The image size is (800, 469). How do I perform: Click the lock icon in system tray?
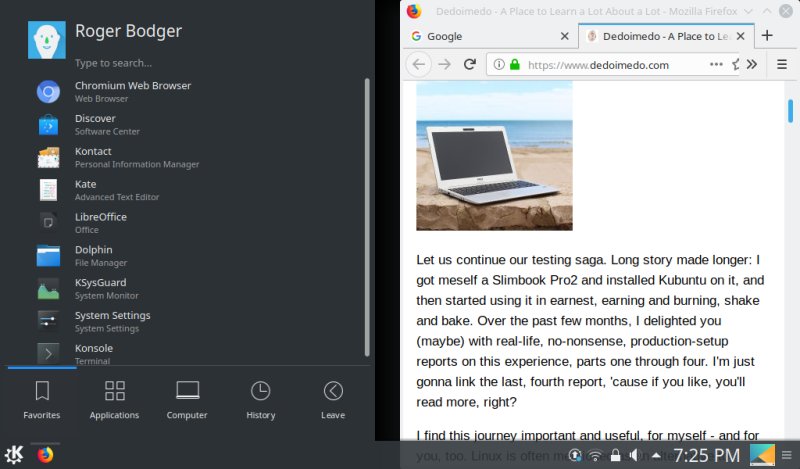coord(616,455)
